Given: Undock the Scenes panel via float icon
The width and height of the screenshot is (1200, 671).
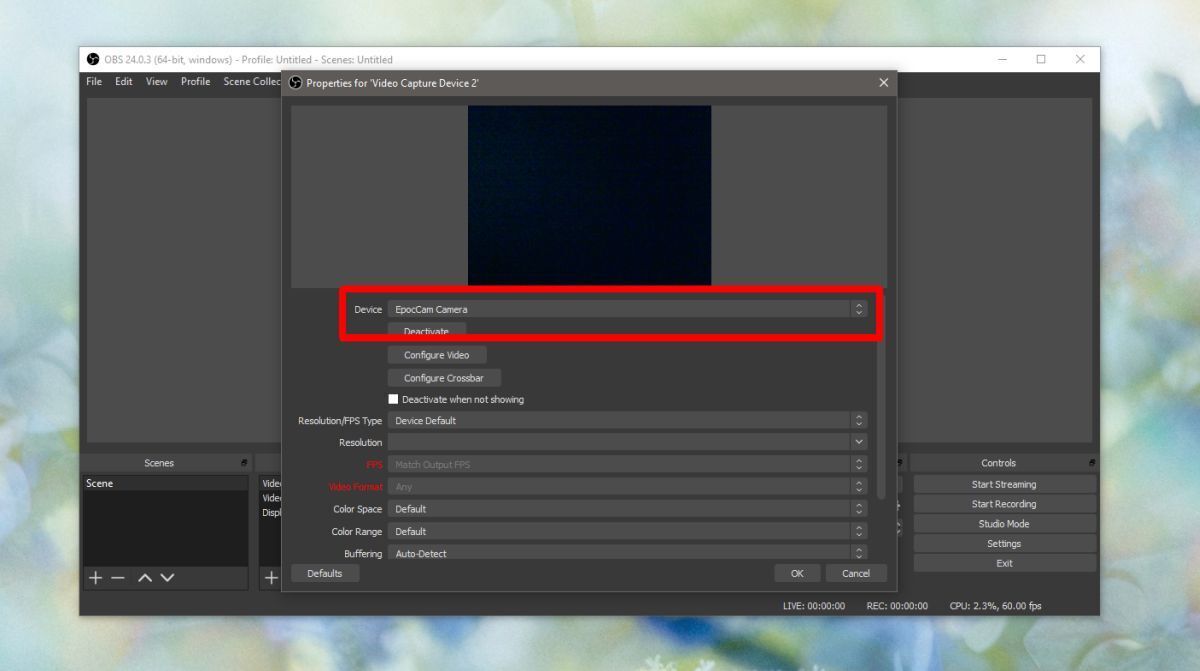Looking at the screenshot, I should coord(244,463).
